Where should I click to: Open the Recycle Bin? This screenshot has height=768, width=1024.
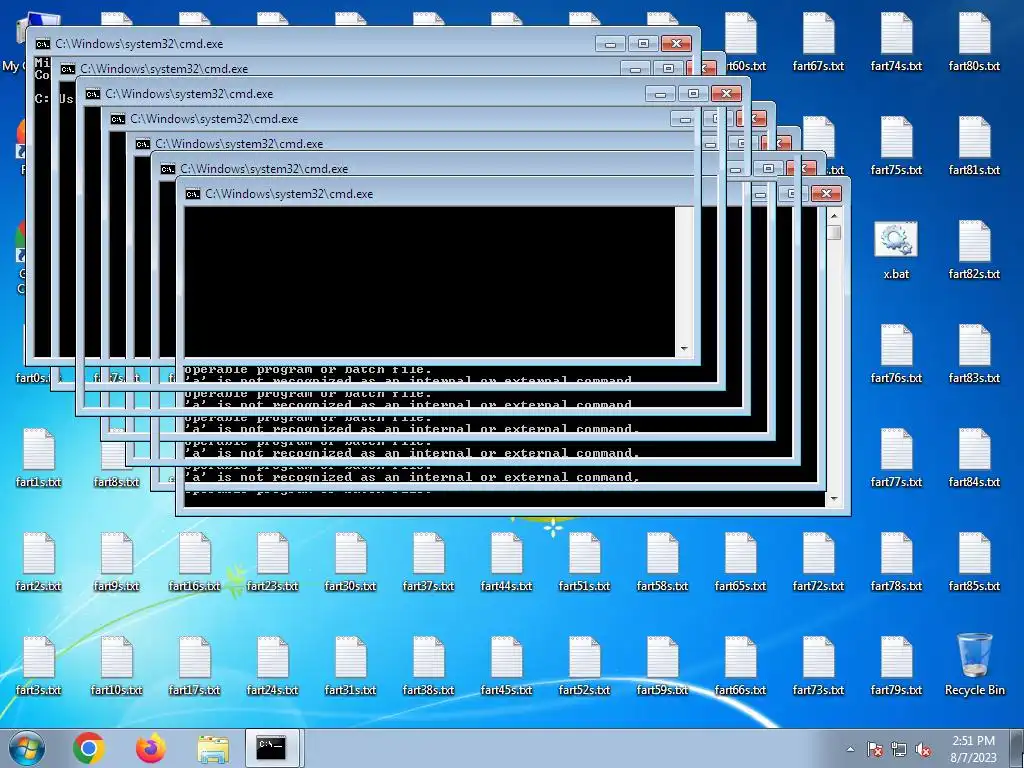974,665
